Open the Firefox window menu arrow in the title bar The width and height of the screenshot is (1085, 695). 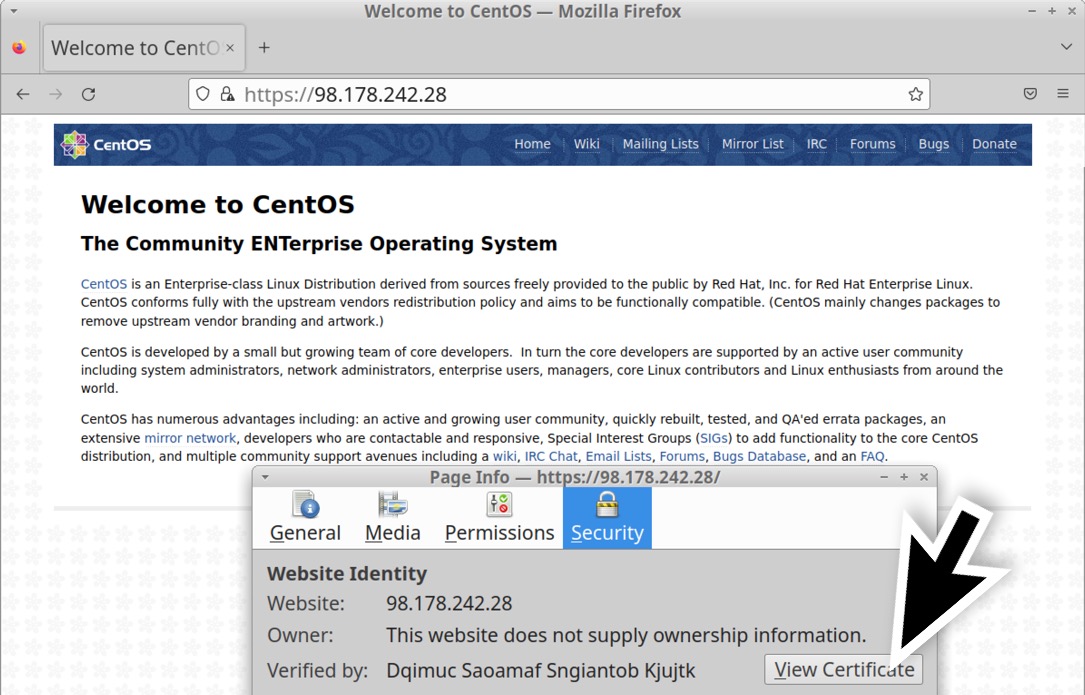(14, 11)
